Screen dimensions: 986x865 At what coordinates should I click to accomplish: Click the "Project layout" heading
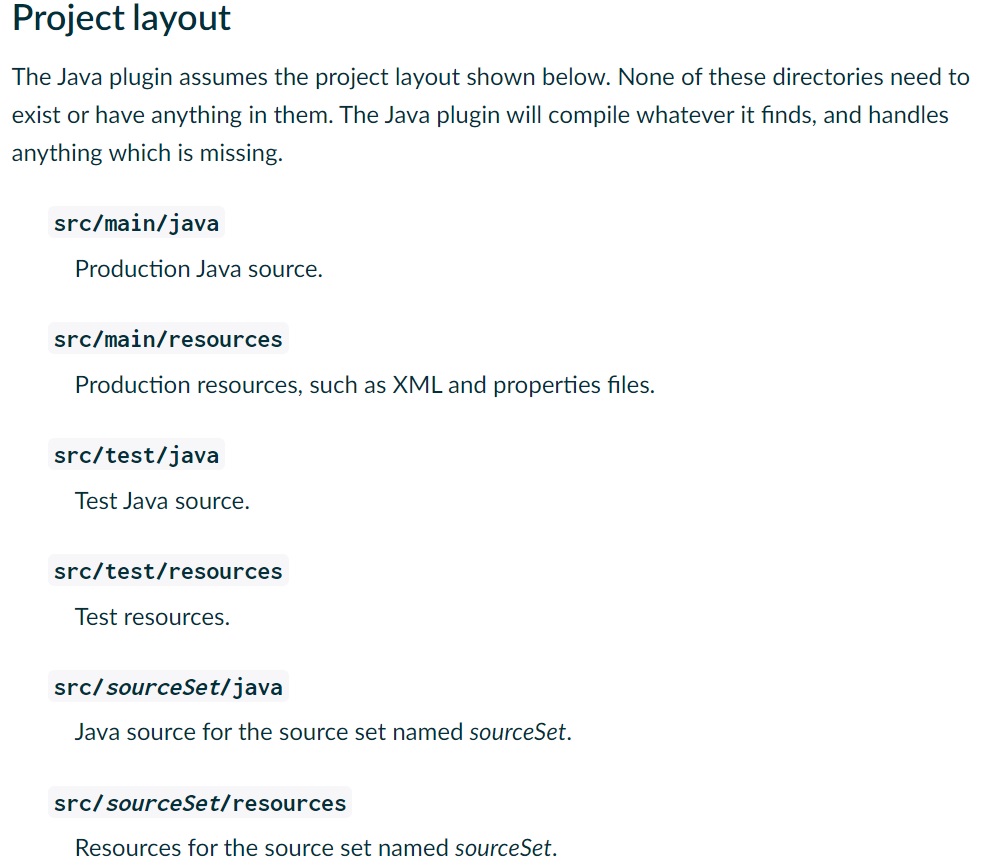tap(121, 19)
